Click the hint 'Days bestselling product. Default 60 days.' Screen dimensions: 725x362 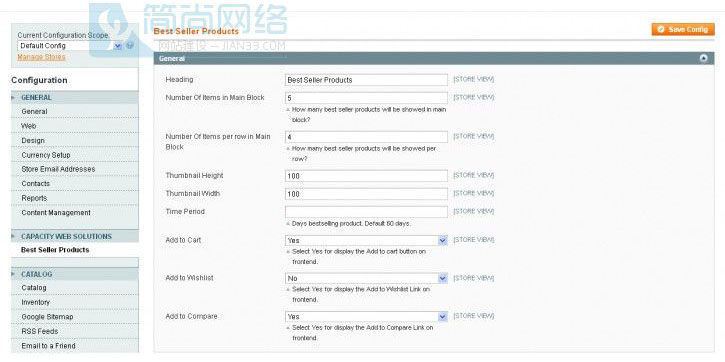[x=351, y=223]
